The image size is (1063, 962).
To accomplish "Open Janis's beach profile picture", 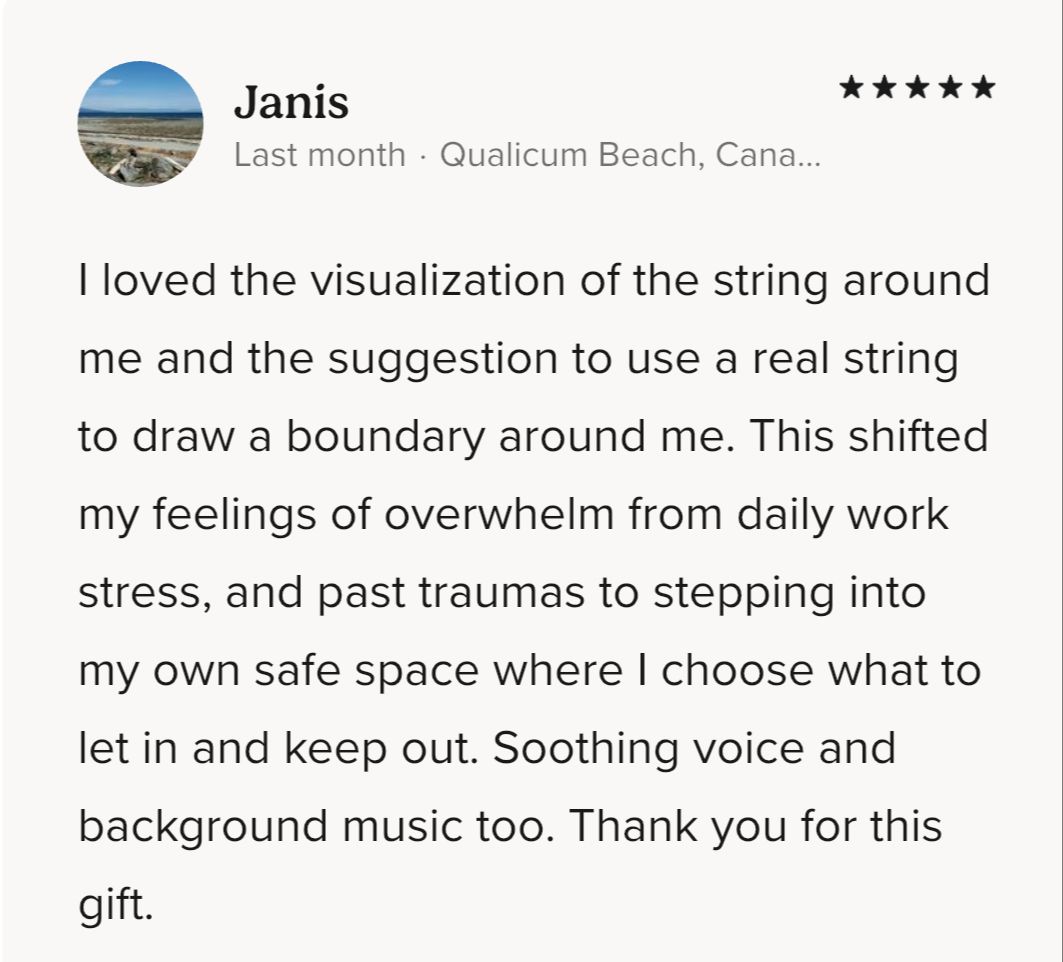I will [x=140, y=123].
